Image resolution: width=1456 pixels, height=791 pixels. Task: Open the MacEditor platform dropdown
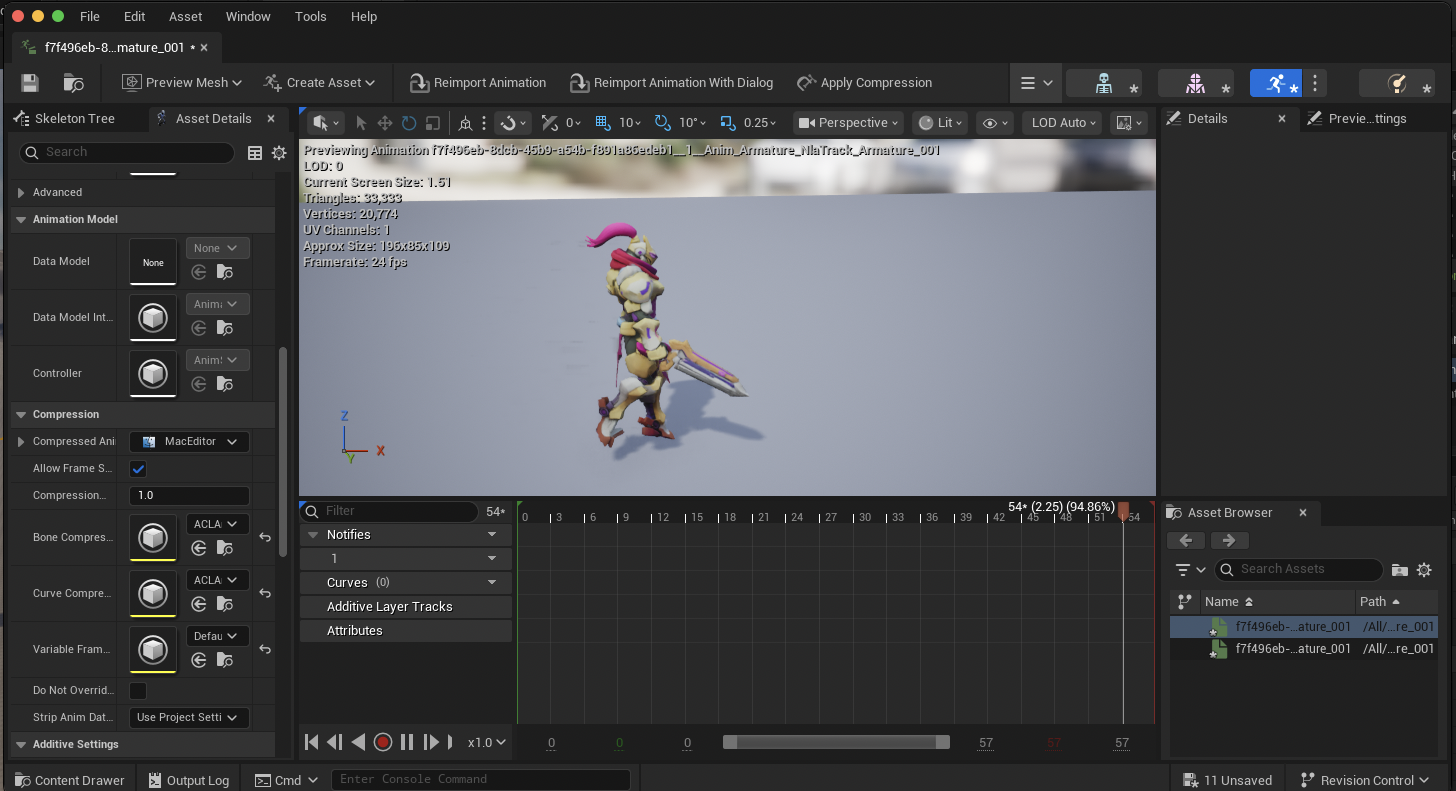pyautogui.click(x=190, y=442)
